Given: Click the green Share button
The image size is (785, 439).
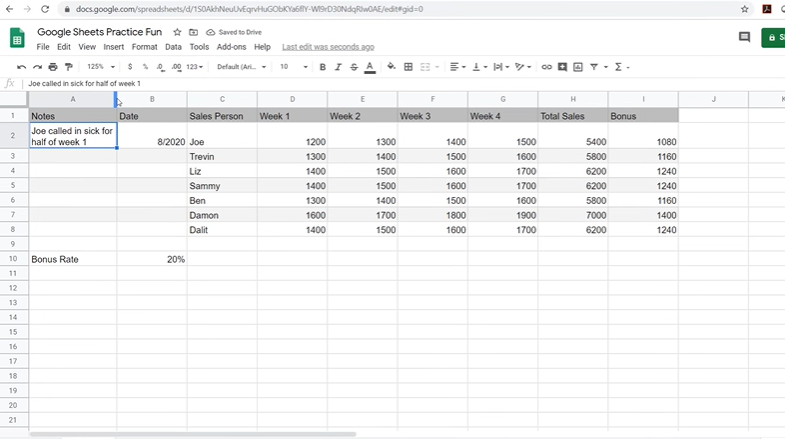Looking at the screenshot, I should tap(773, 38).
